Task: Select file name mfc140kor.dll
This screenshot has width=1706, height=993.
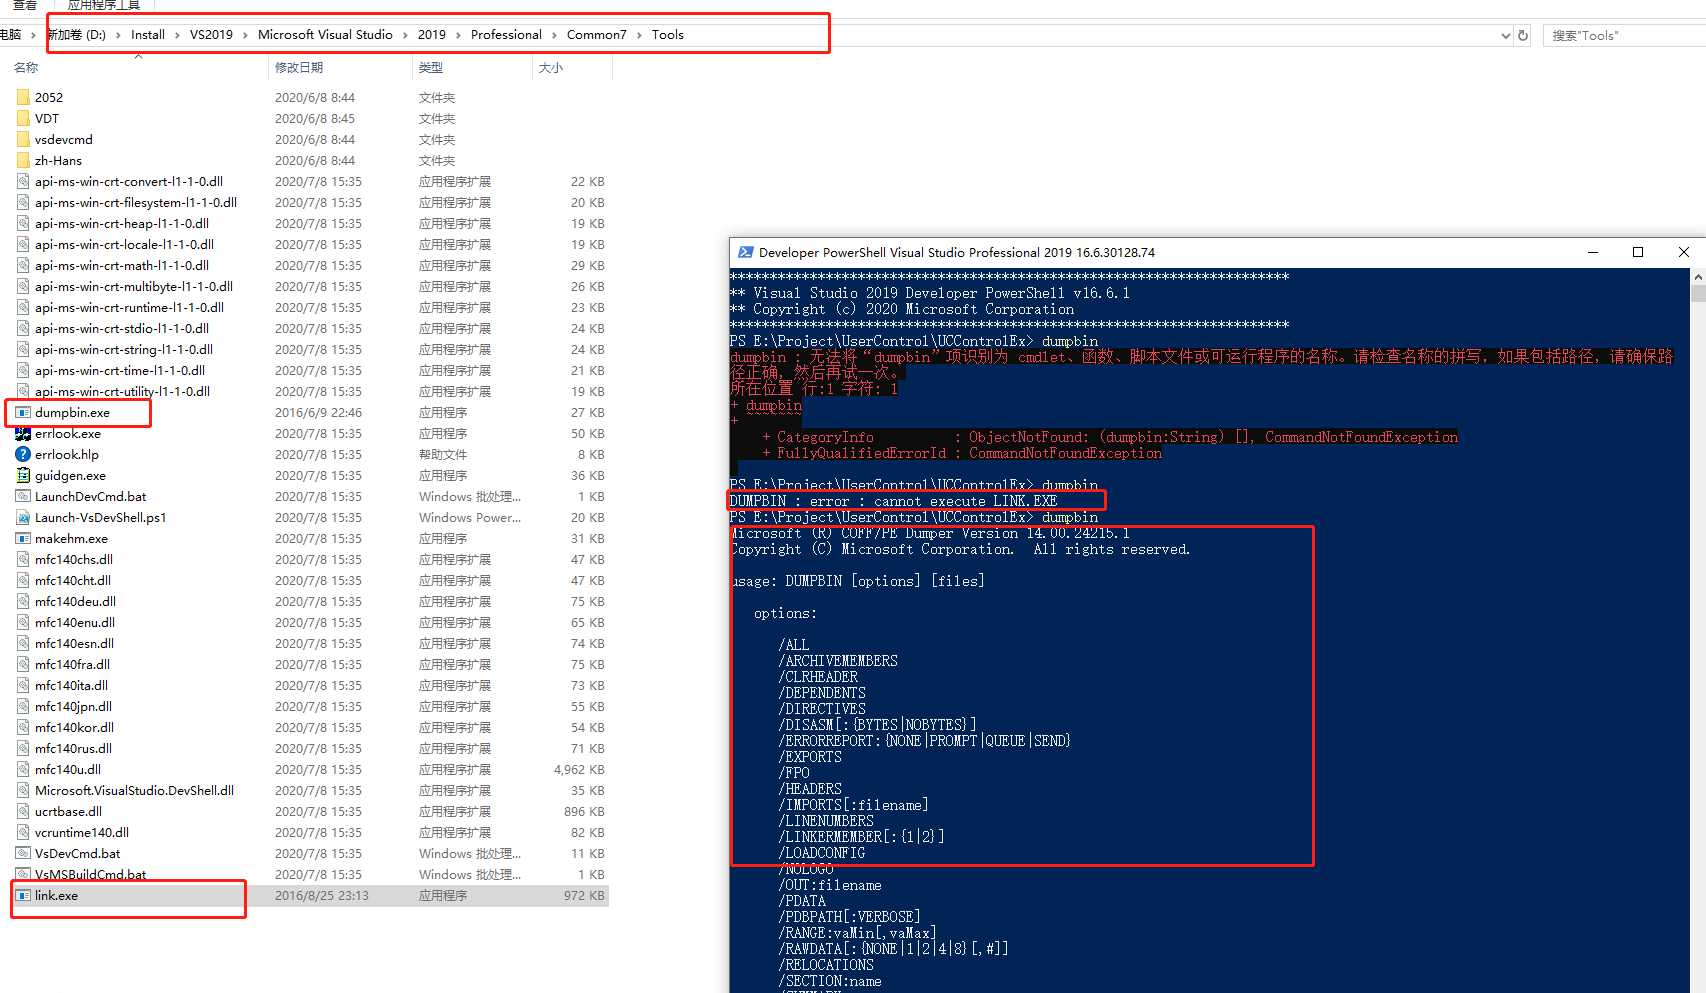Action: (74, 727)
